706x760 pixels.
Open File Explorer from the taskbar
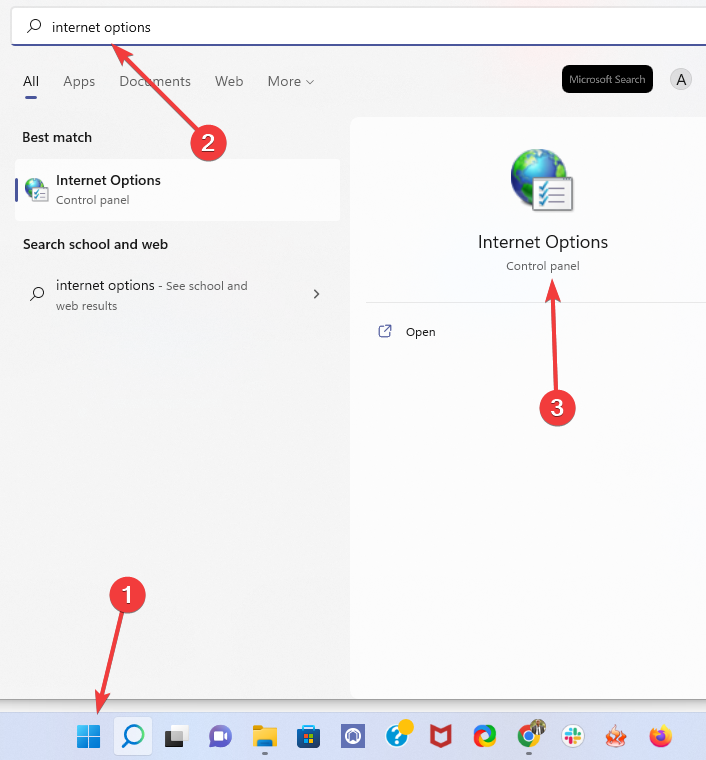coord(265,736)
